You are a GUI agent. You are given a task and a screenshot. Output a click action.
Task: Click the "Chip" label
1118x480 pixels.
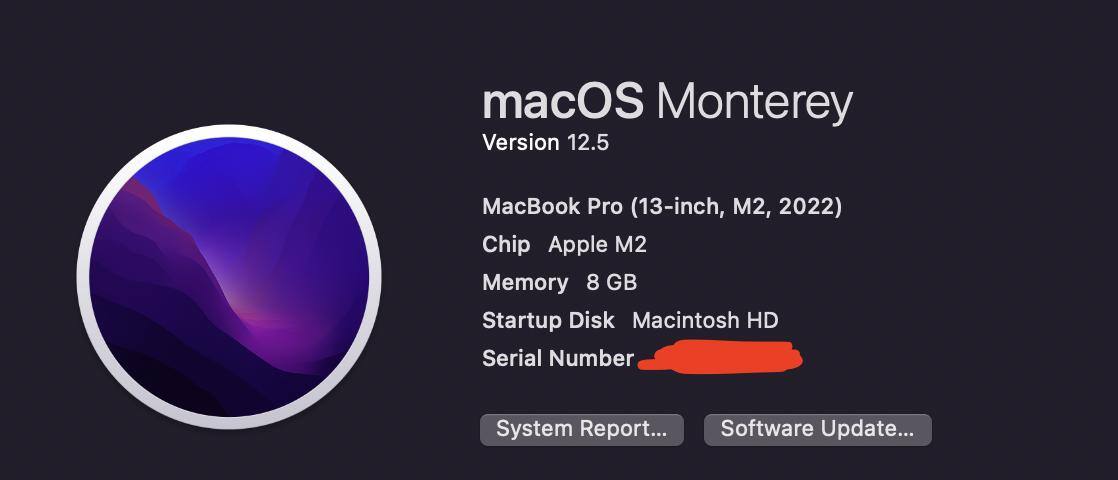[506, 245]
